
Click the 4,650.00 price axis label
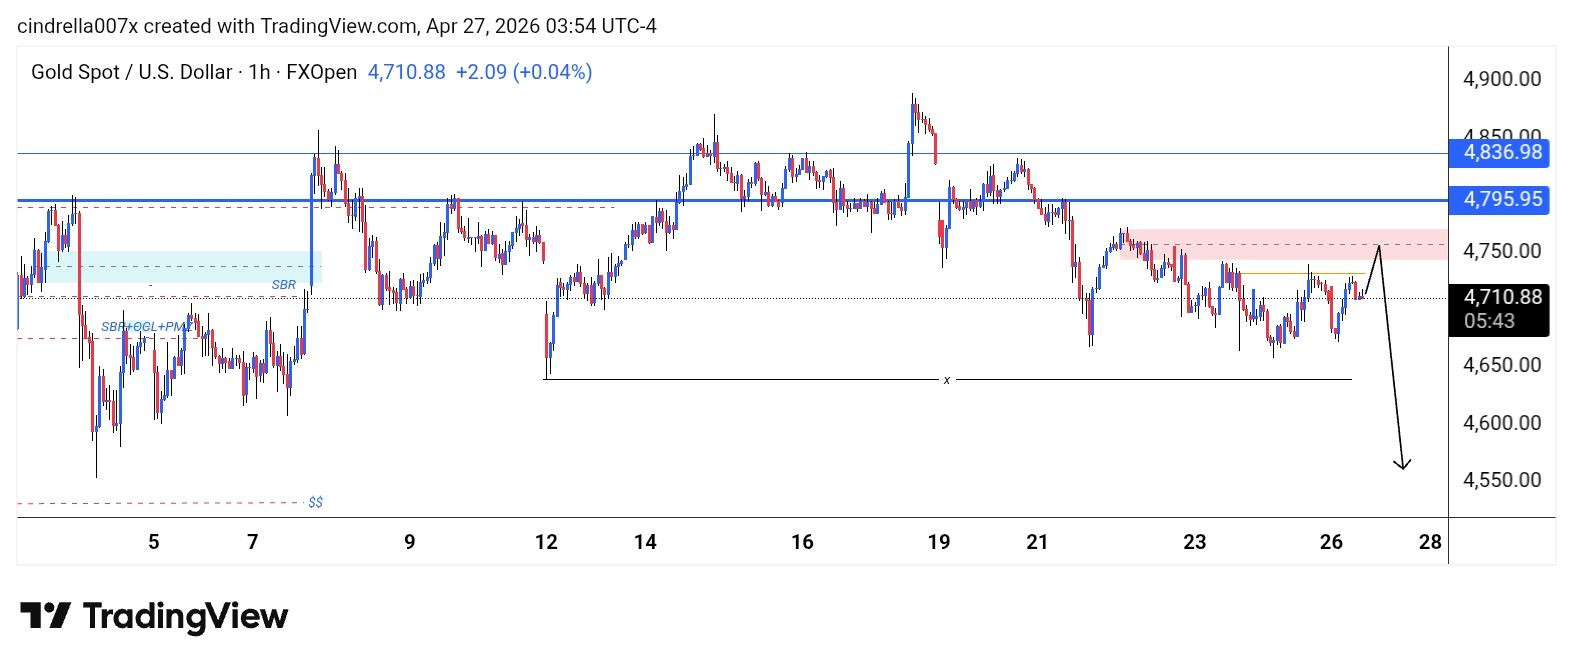(x=1502, y=365)
